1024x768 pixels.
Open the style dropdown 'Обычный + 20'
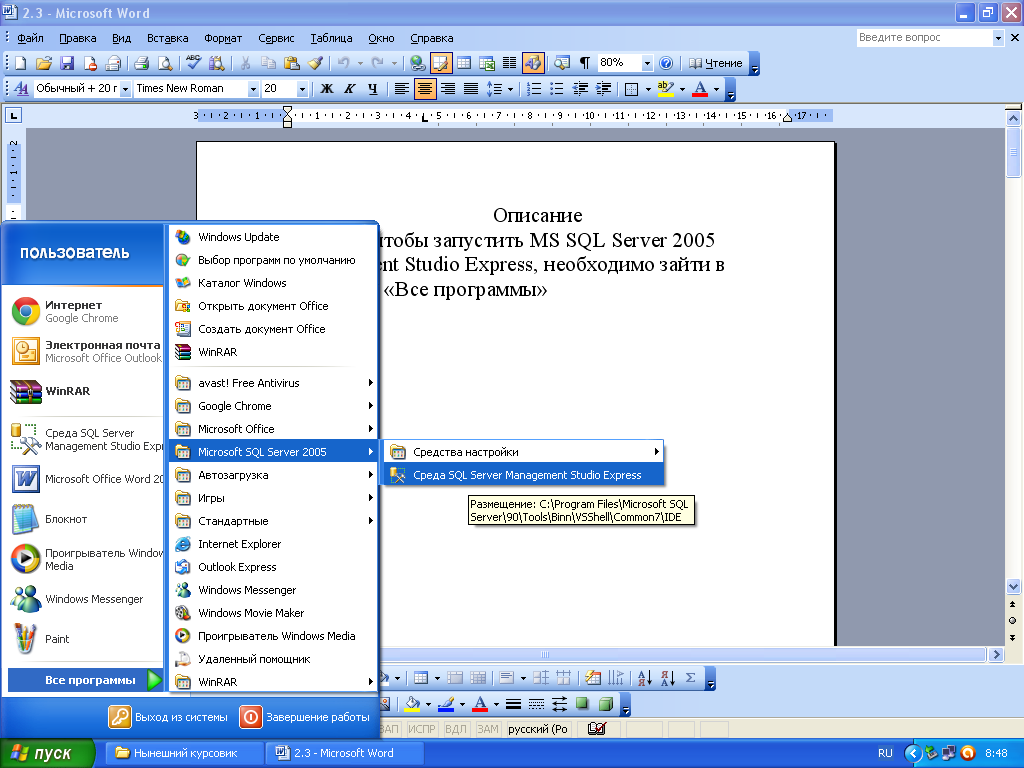pyautogui.click(x=125, y=88)
